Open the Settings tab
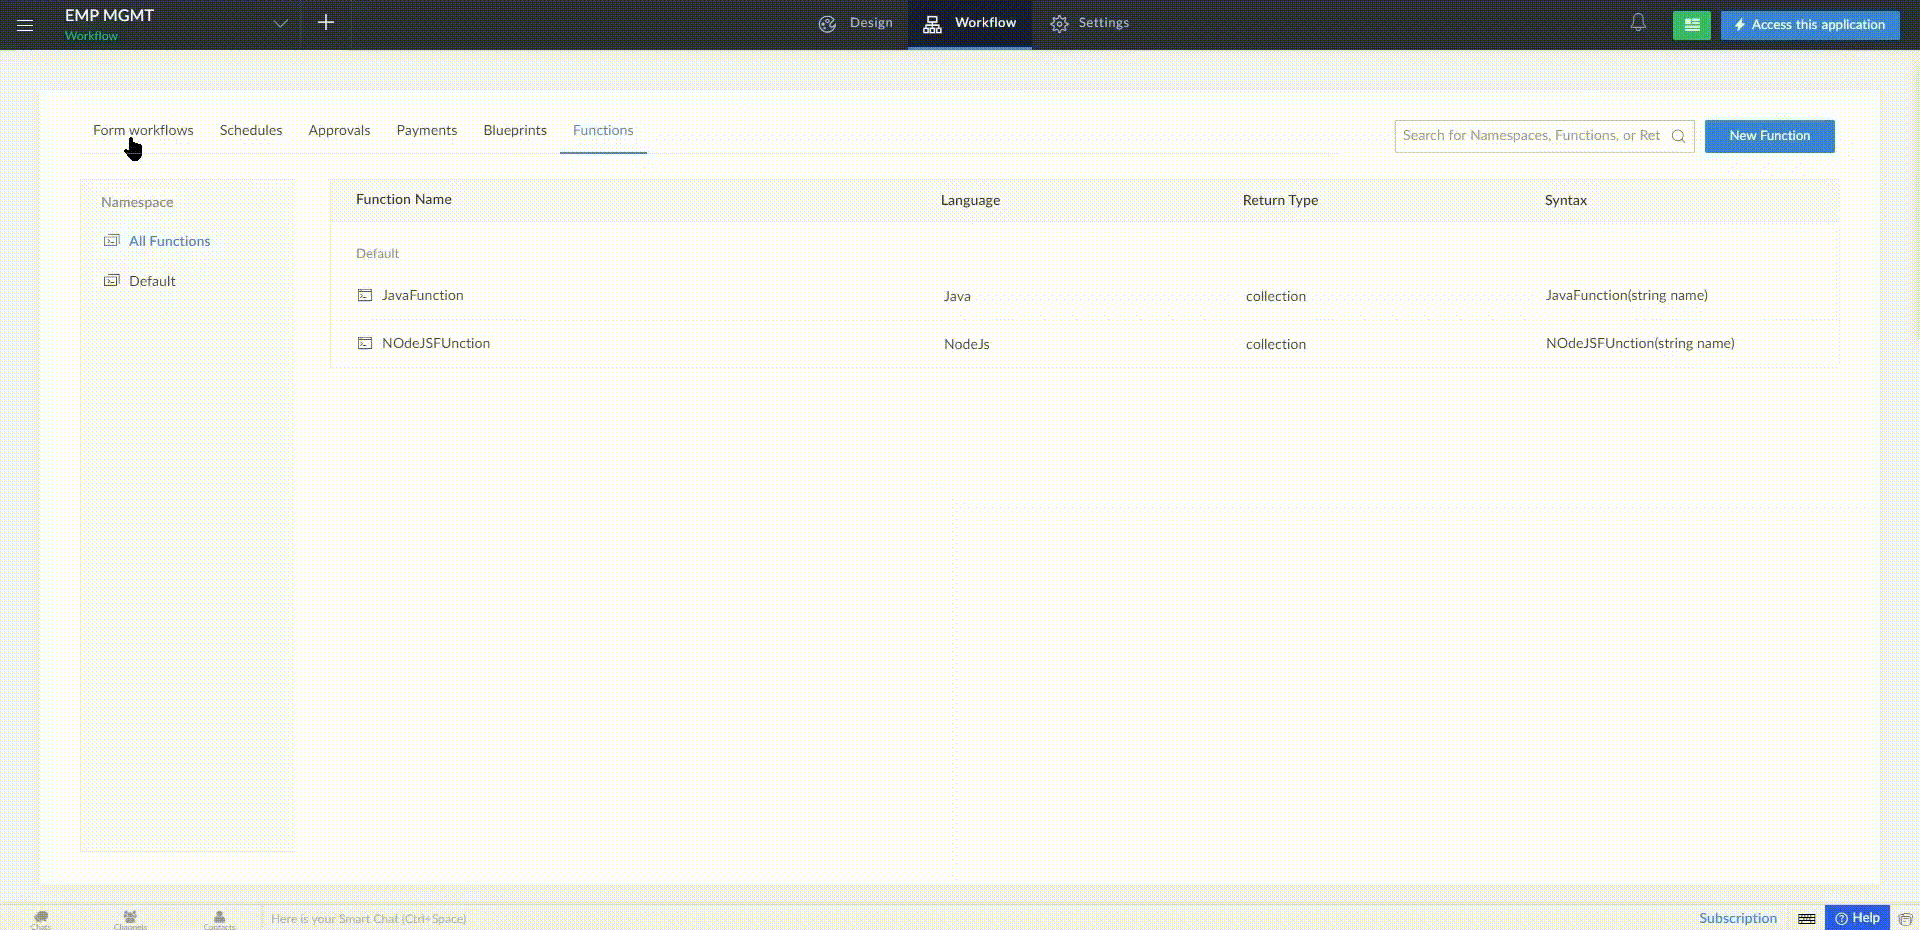 click(1090, 23)
